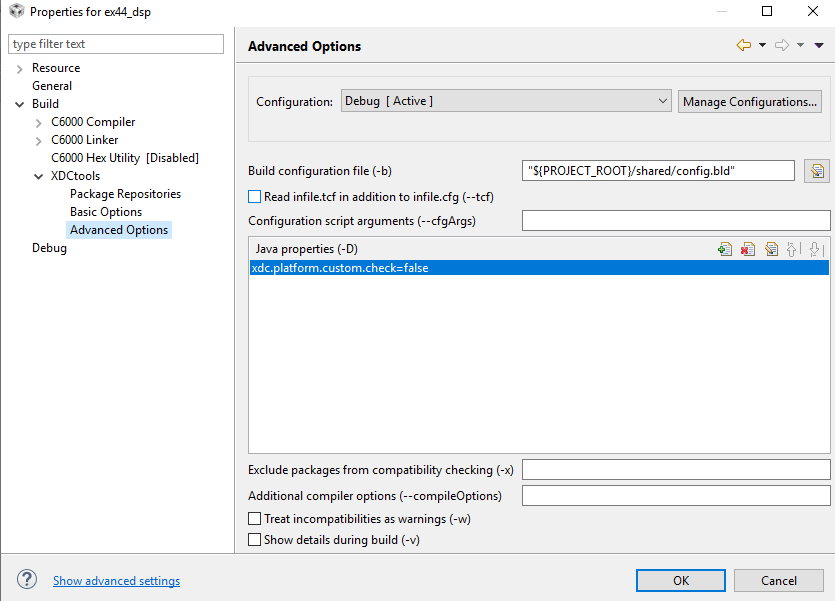Select Package Repositories in the tree

[125, 194]
